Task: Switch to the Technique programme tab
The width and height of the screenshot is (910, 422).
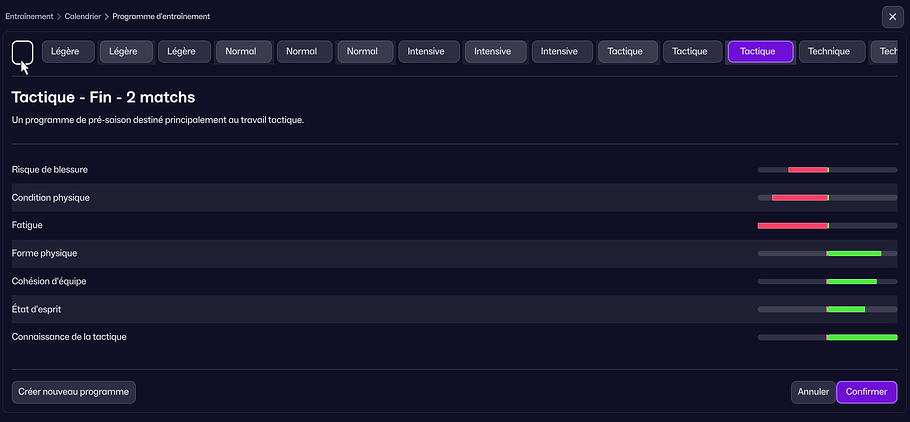Action: (829, 52)
